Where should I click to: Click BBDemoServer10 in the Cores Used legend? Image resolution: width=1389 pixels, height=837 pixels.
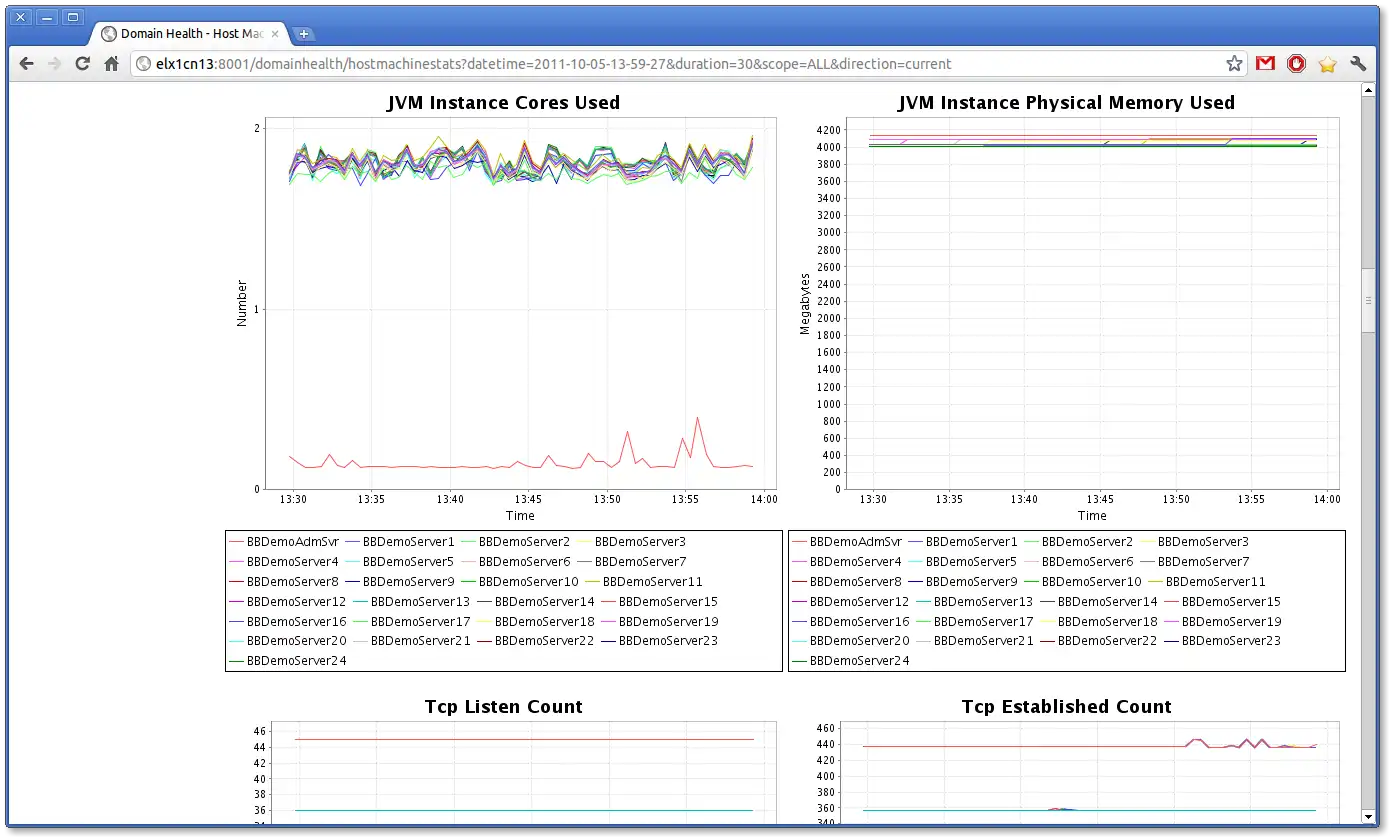[528, 581]
